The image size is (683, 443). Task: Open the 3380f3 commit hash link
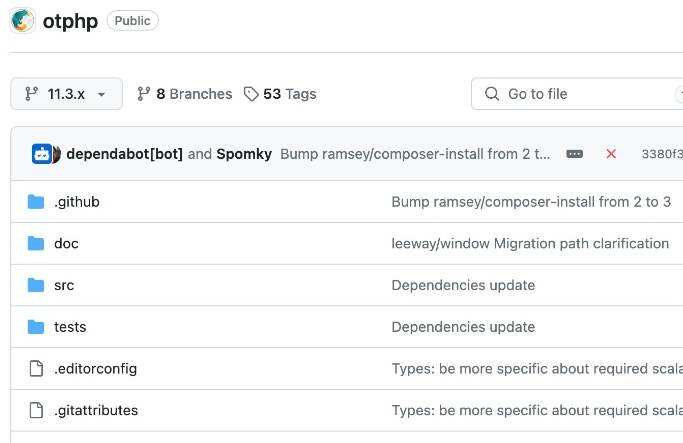click(661, 154)
